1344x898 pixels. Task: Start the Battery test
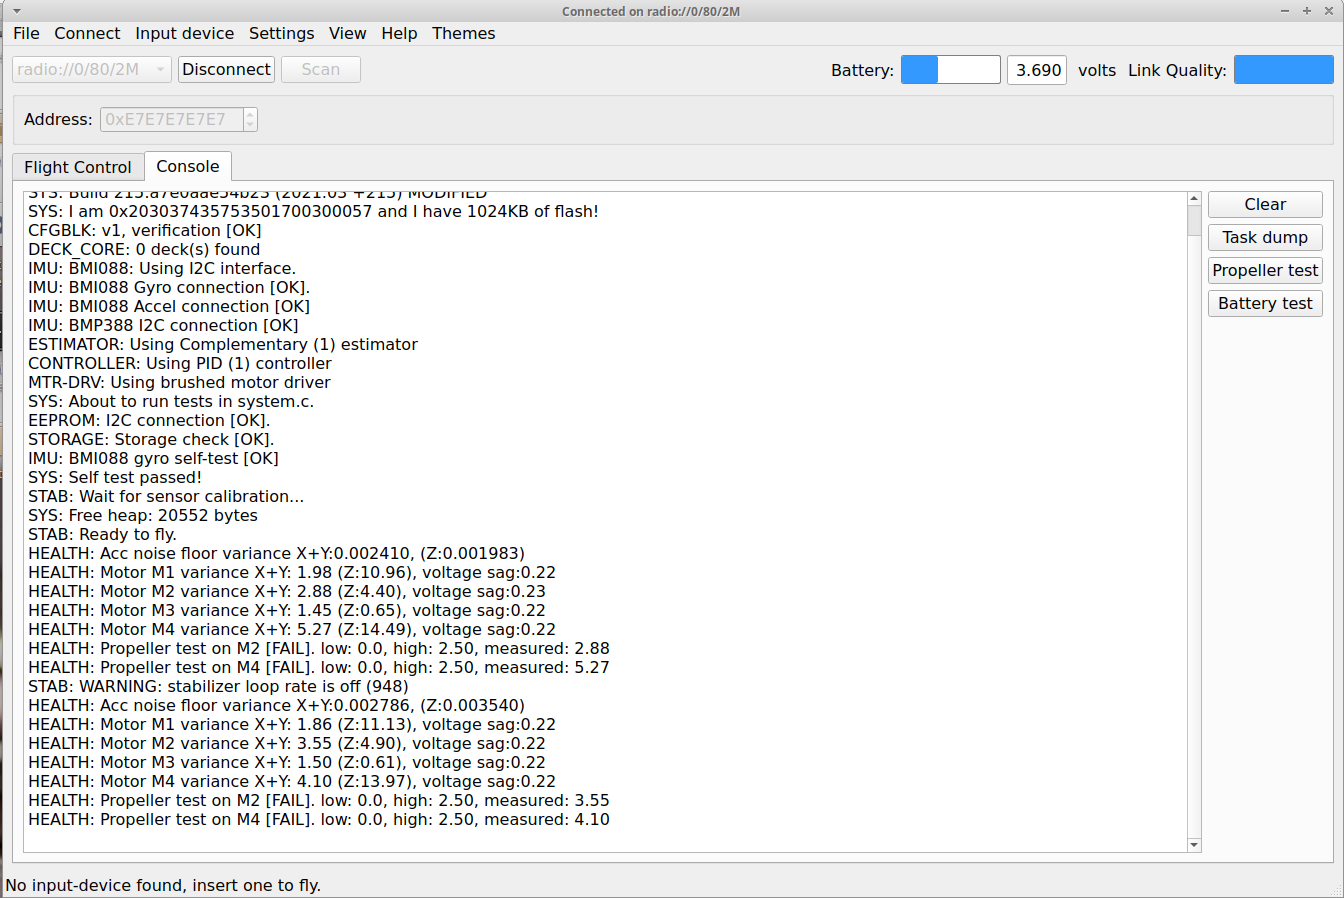(1265, 303)
